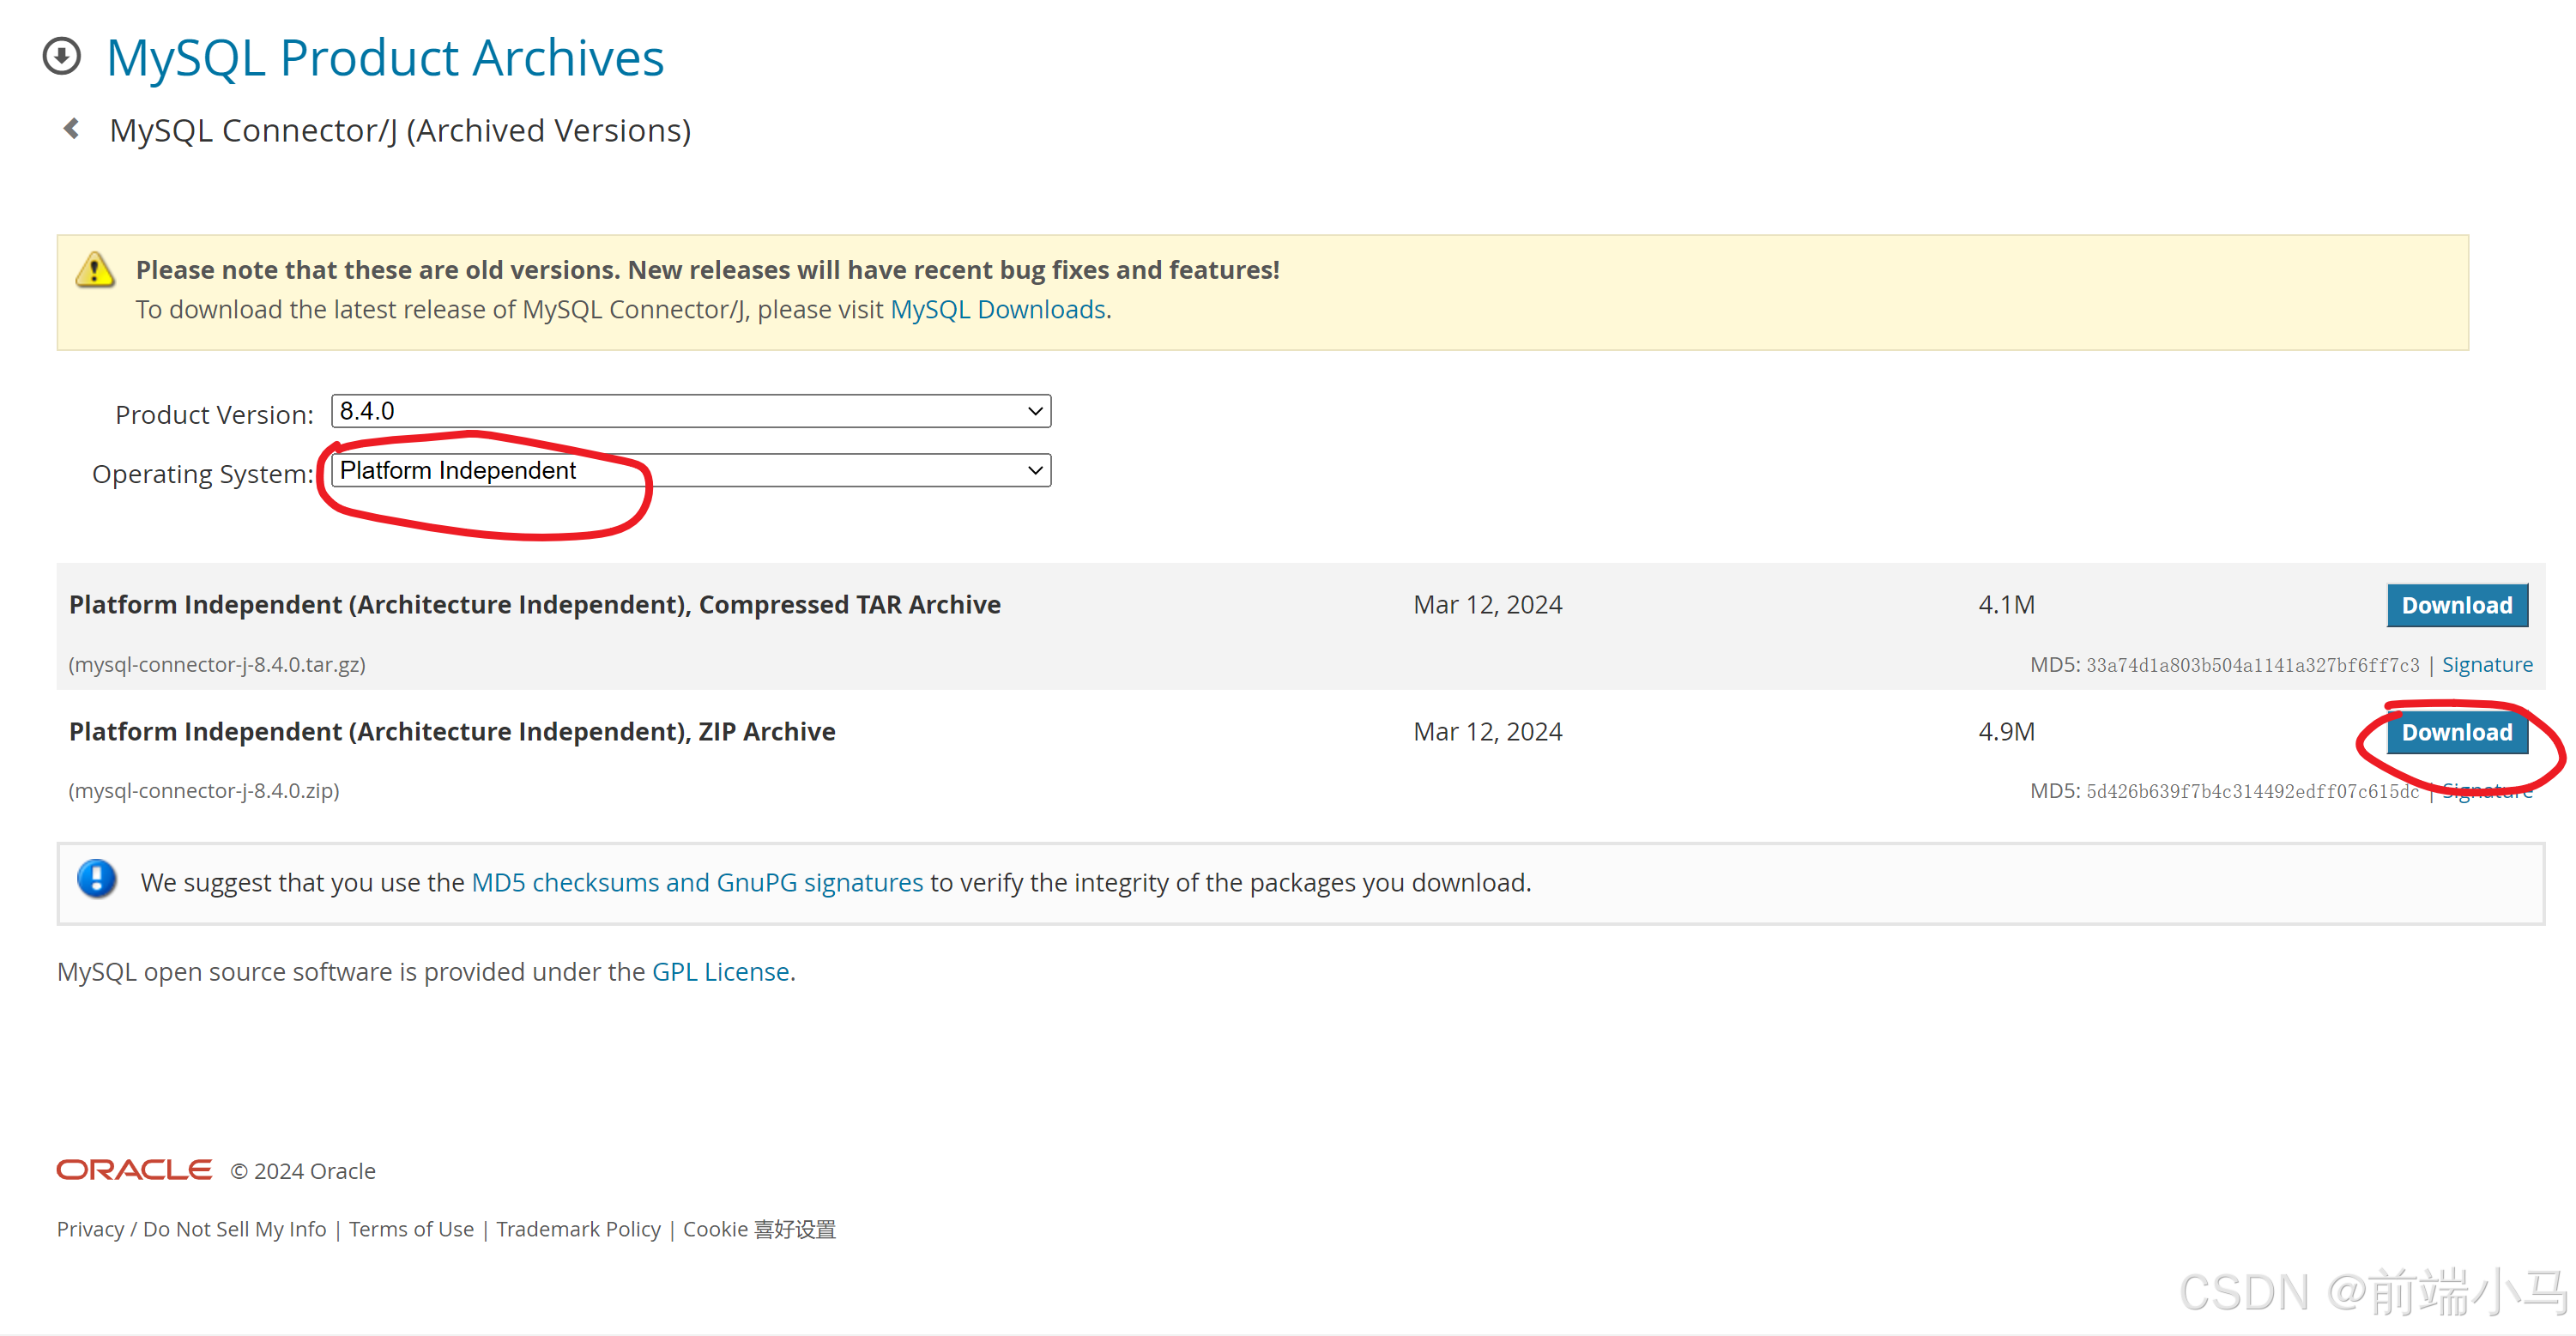
Task: Click Privacy / Do Not Sell My Info
Action: click(191, 1229)
